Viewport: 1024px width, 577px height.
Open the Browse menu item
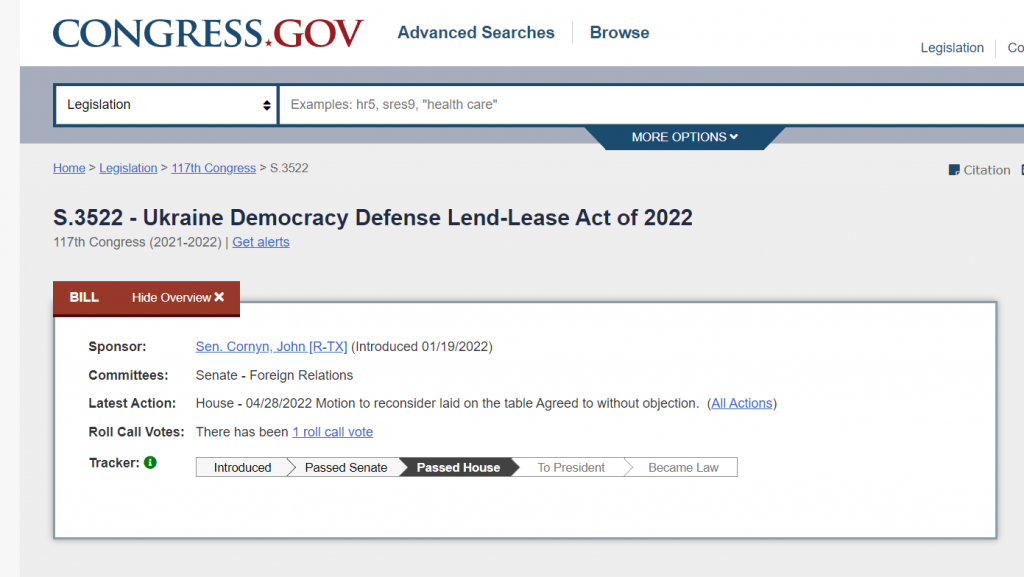coord(619,33)
